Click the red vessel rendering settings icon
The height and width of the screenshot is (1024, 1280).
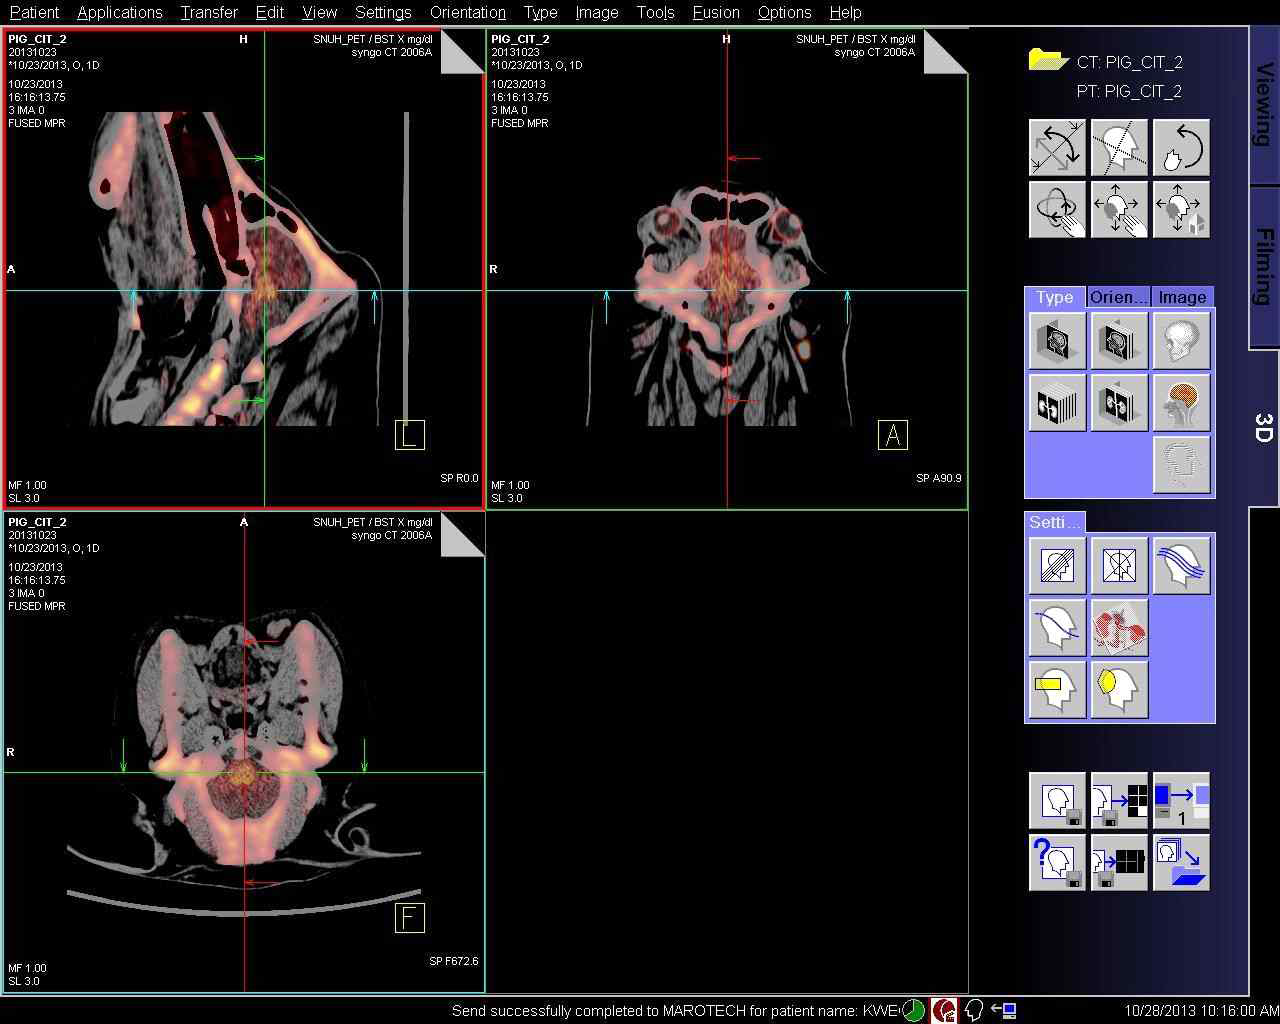coord(1119,628)
